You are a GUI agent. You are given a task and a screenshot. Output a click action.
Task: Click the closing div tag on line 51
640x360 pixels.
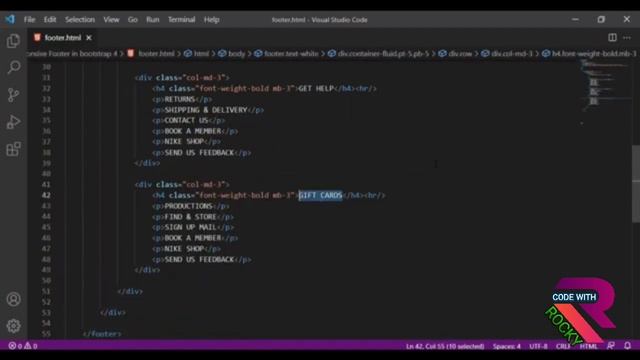pyautogui.click(x=130, y=291)
